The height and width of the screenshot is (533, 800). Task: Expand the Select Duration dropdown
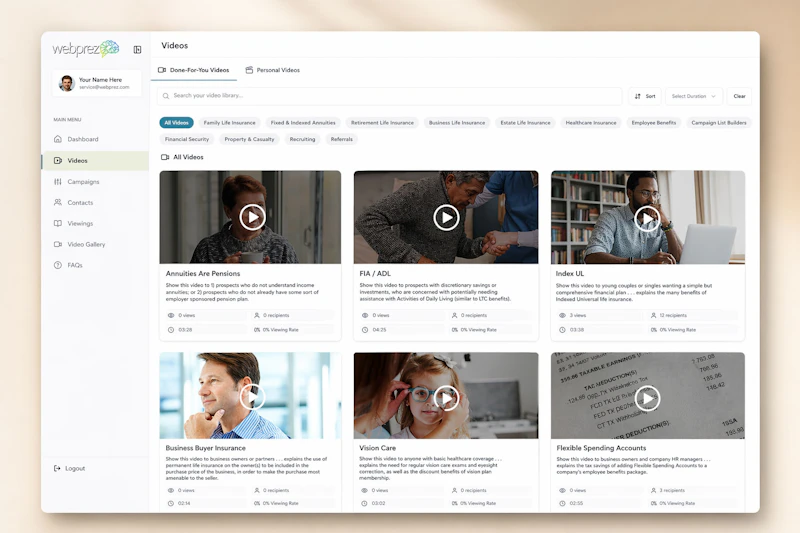(x=694, y=96)
